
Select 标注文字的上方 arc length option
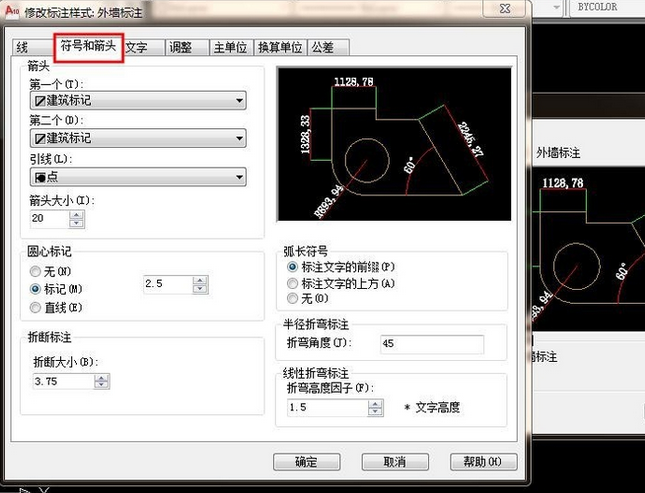[x=292, y=283]
